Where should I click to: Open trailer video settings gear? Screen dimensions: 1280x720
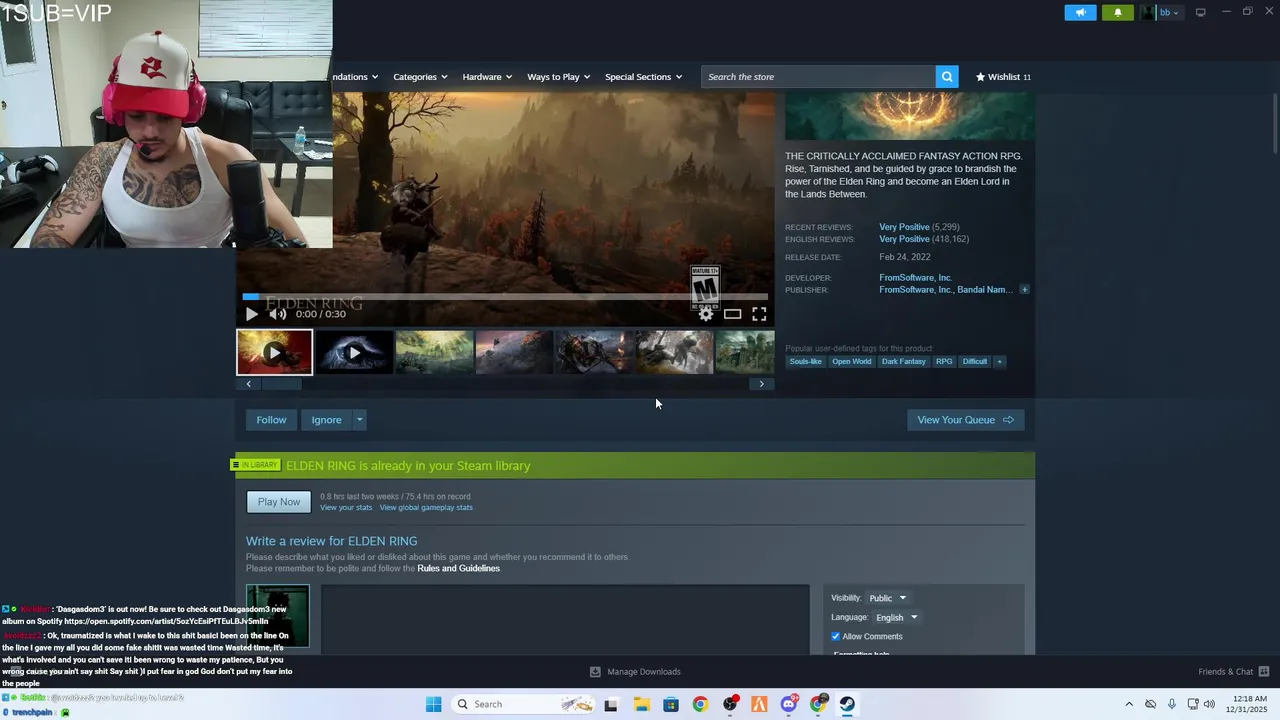tap(706, 314)
